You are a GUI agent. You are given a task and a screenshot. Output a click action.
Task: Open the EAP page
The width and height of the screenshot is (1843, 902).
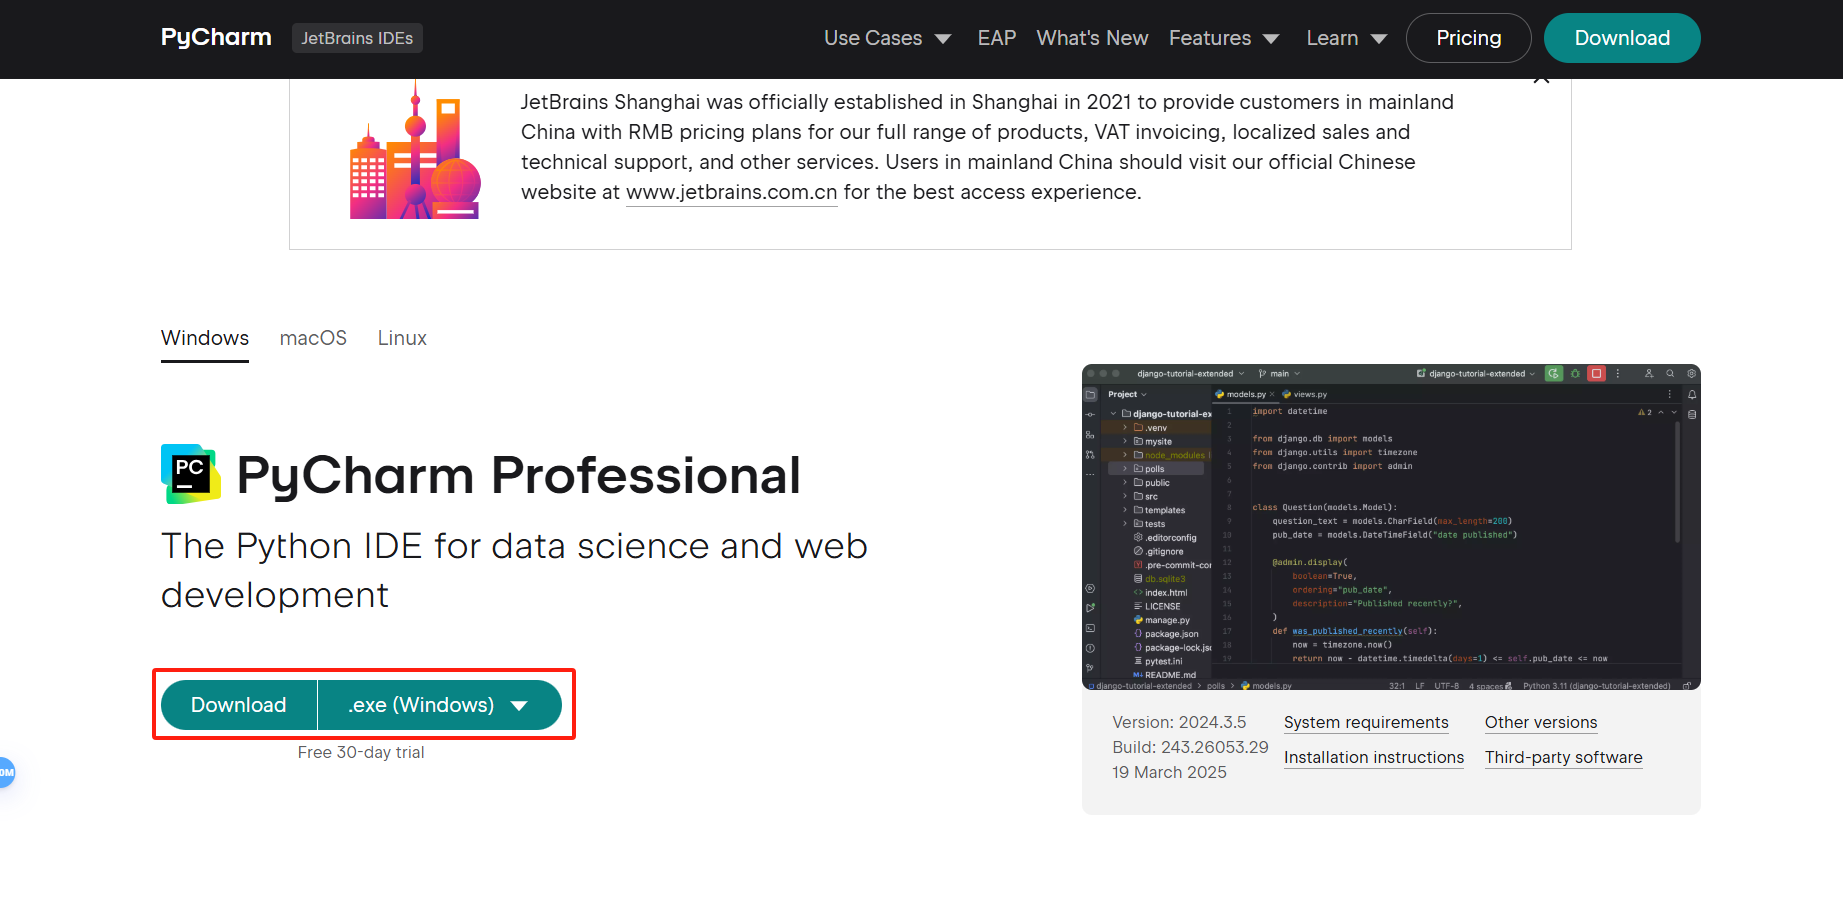[x=996, y=38]
